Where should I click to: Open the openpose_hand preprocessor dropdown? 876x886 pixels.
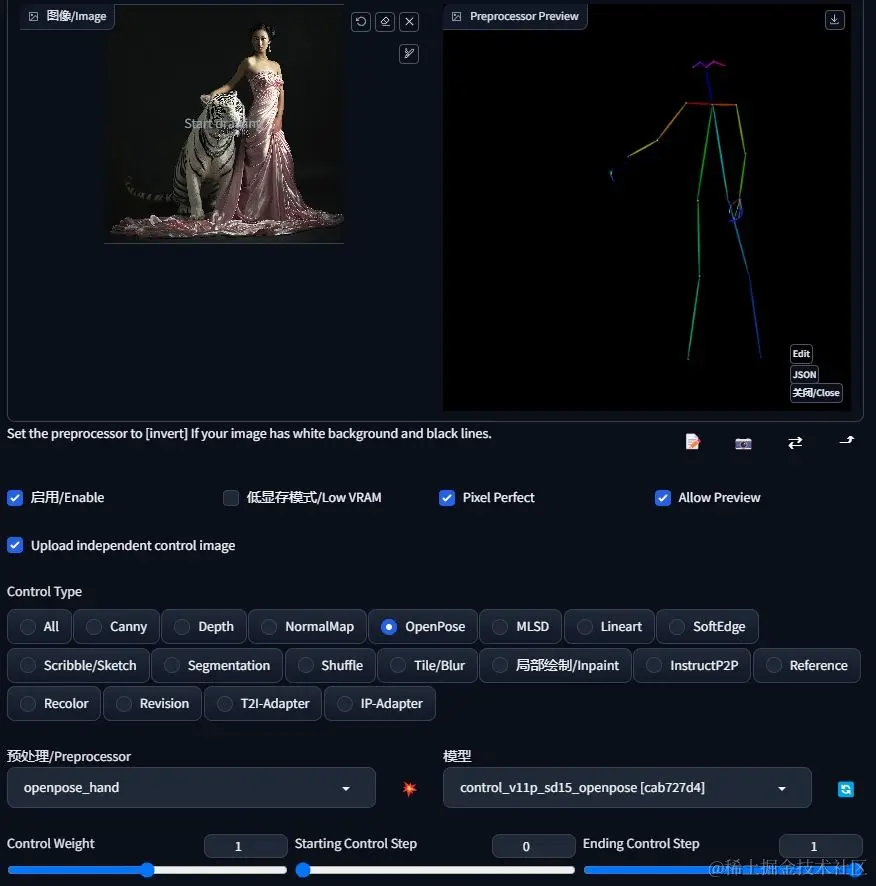[x=191, y=788]
